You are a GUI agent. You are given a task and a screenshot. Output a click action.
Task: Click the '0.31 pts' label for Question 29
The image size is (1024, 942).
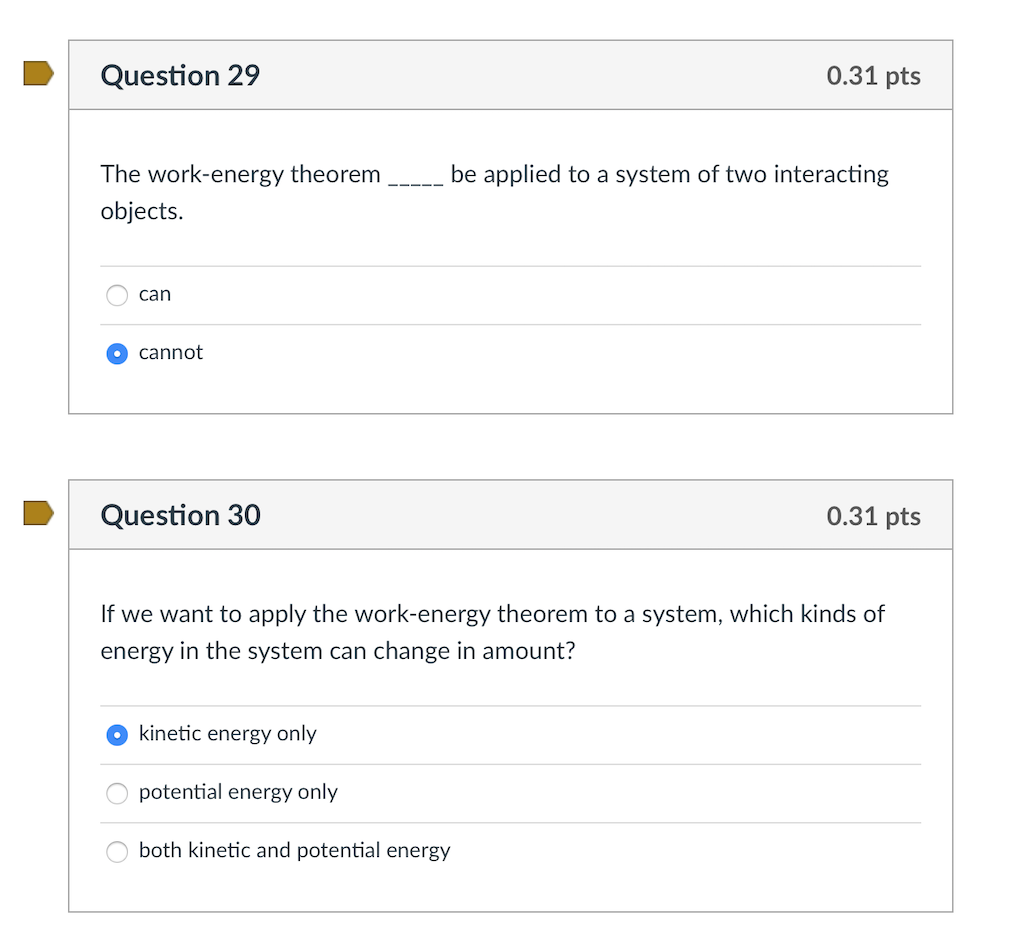click(873, 75)
